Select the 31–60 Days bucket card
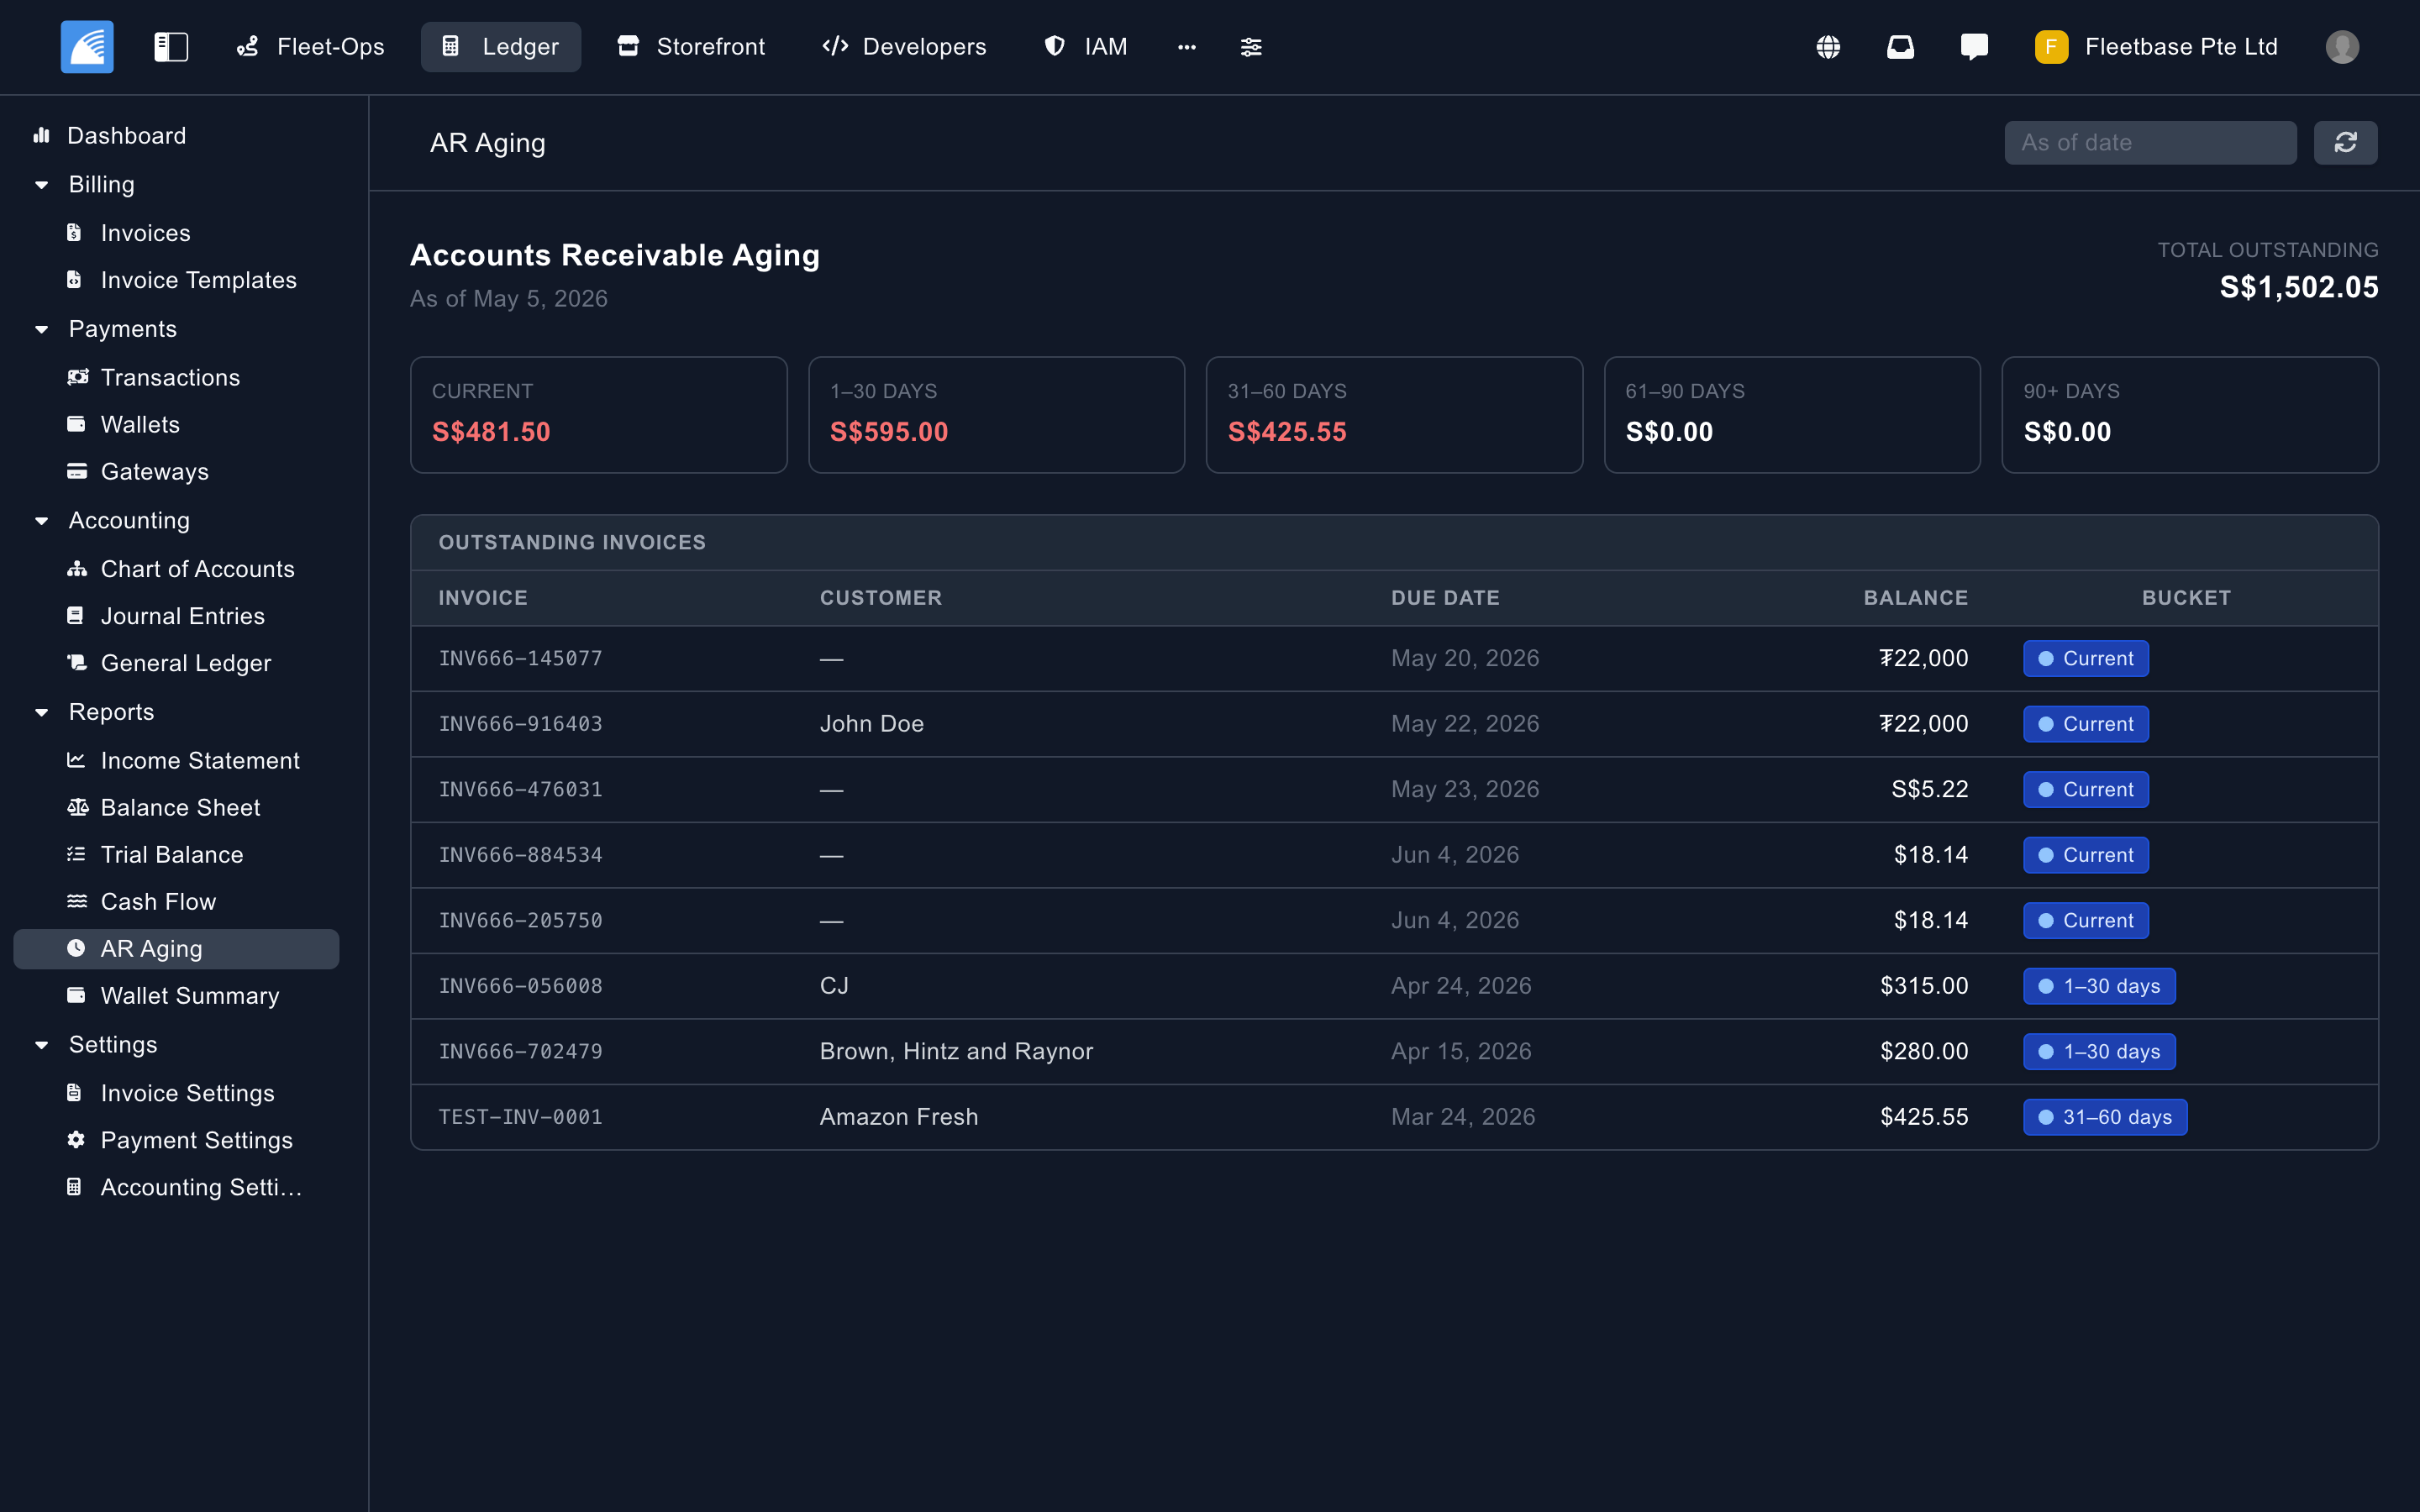 point(1394,415)
